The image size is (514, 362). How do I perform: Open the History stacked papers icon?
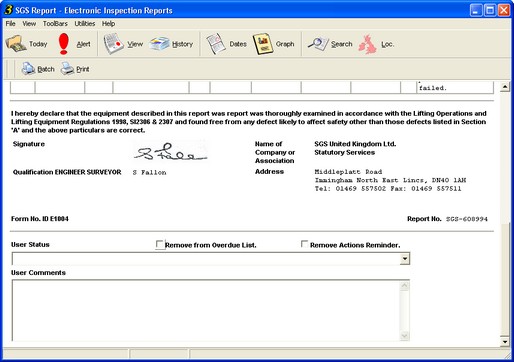coord(159,44)
